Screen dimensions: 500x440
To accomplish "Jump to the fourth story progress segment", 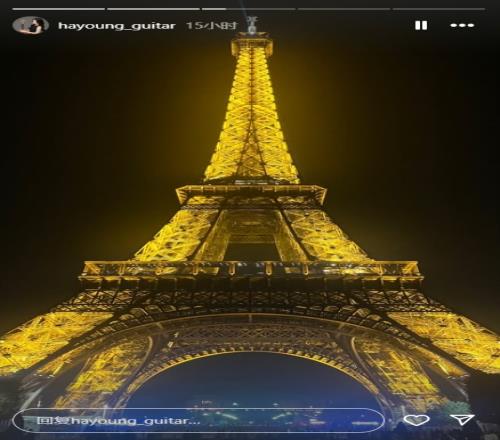I will click(344, 9).
